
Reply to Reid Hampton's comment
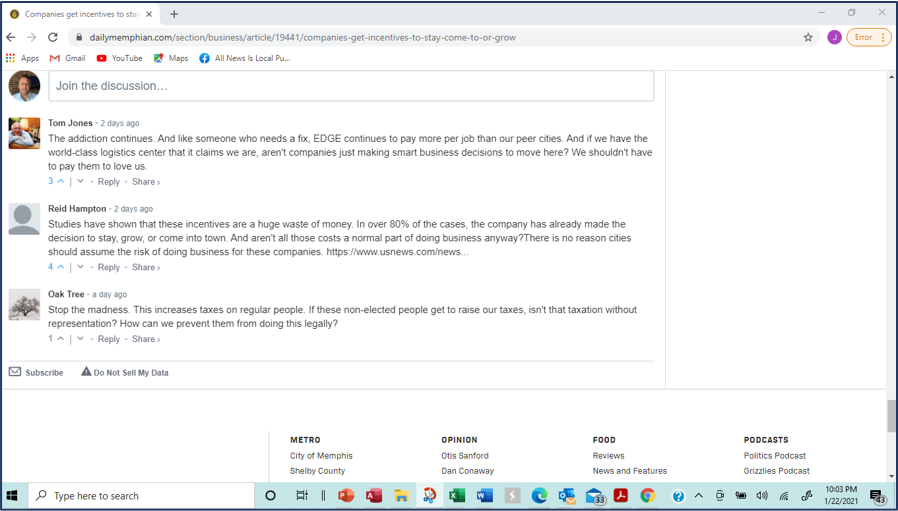[109, 267]
